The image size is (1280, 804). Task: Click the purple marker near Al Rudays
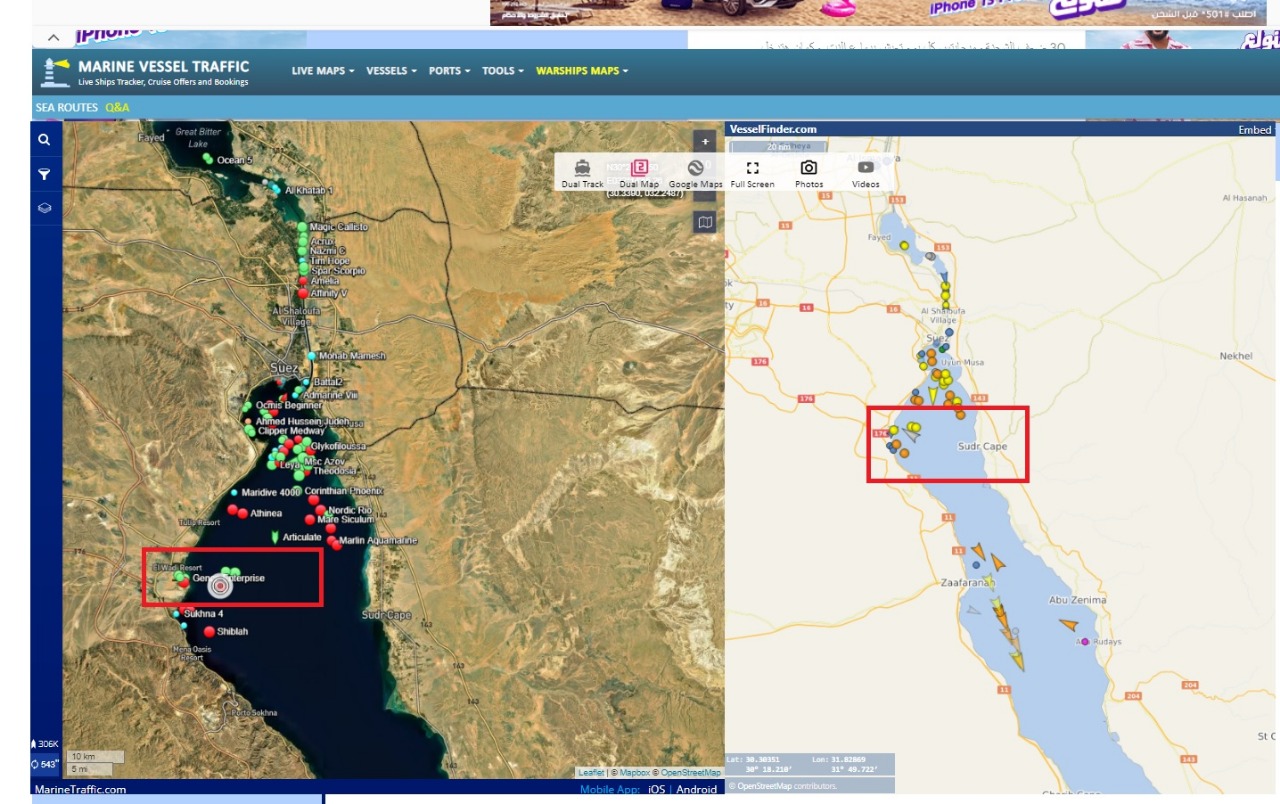coord(1085,642)
